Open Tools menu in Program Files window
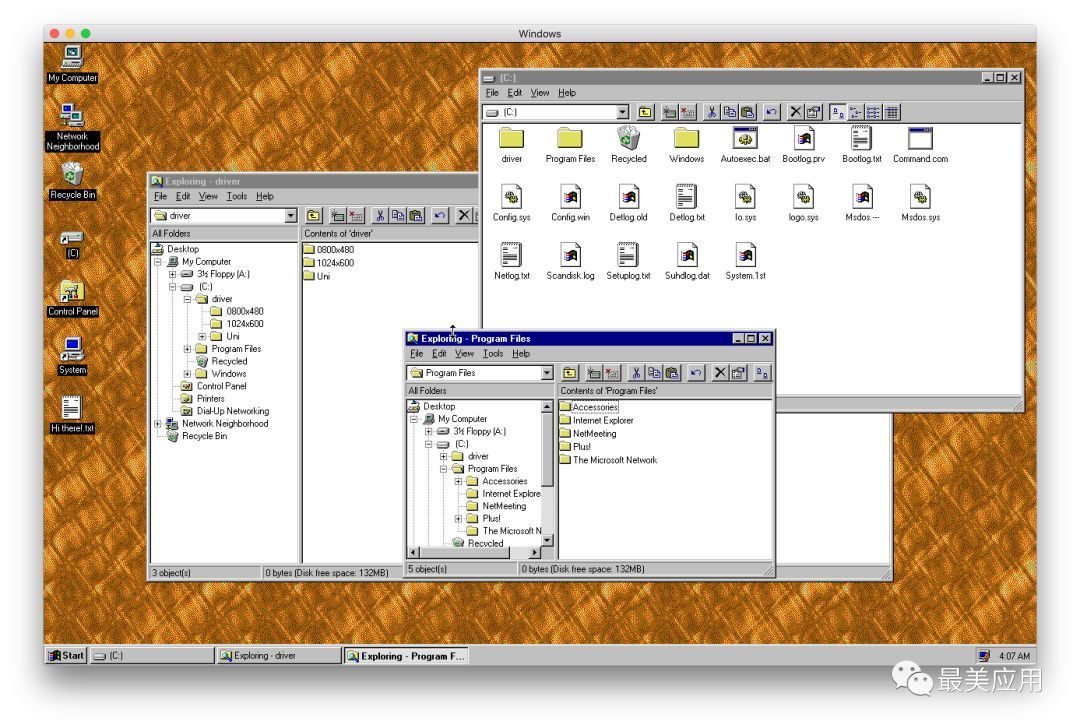This screenshot has height=728, width=1080. coord(493,353)
